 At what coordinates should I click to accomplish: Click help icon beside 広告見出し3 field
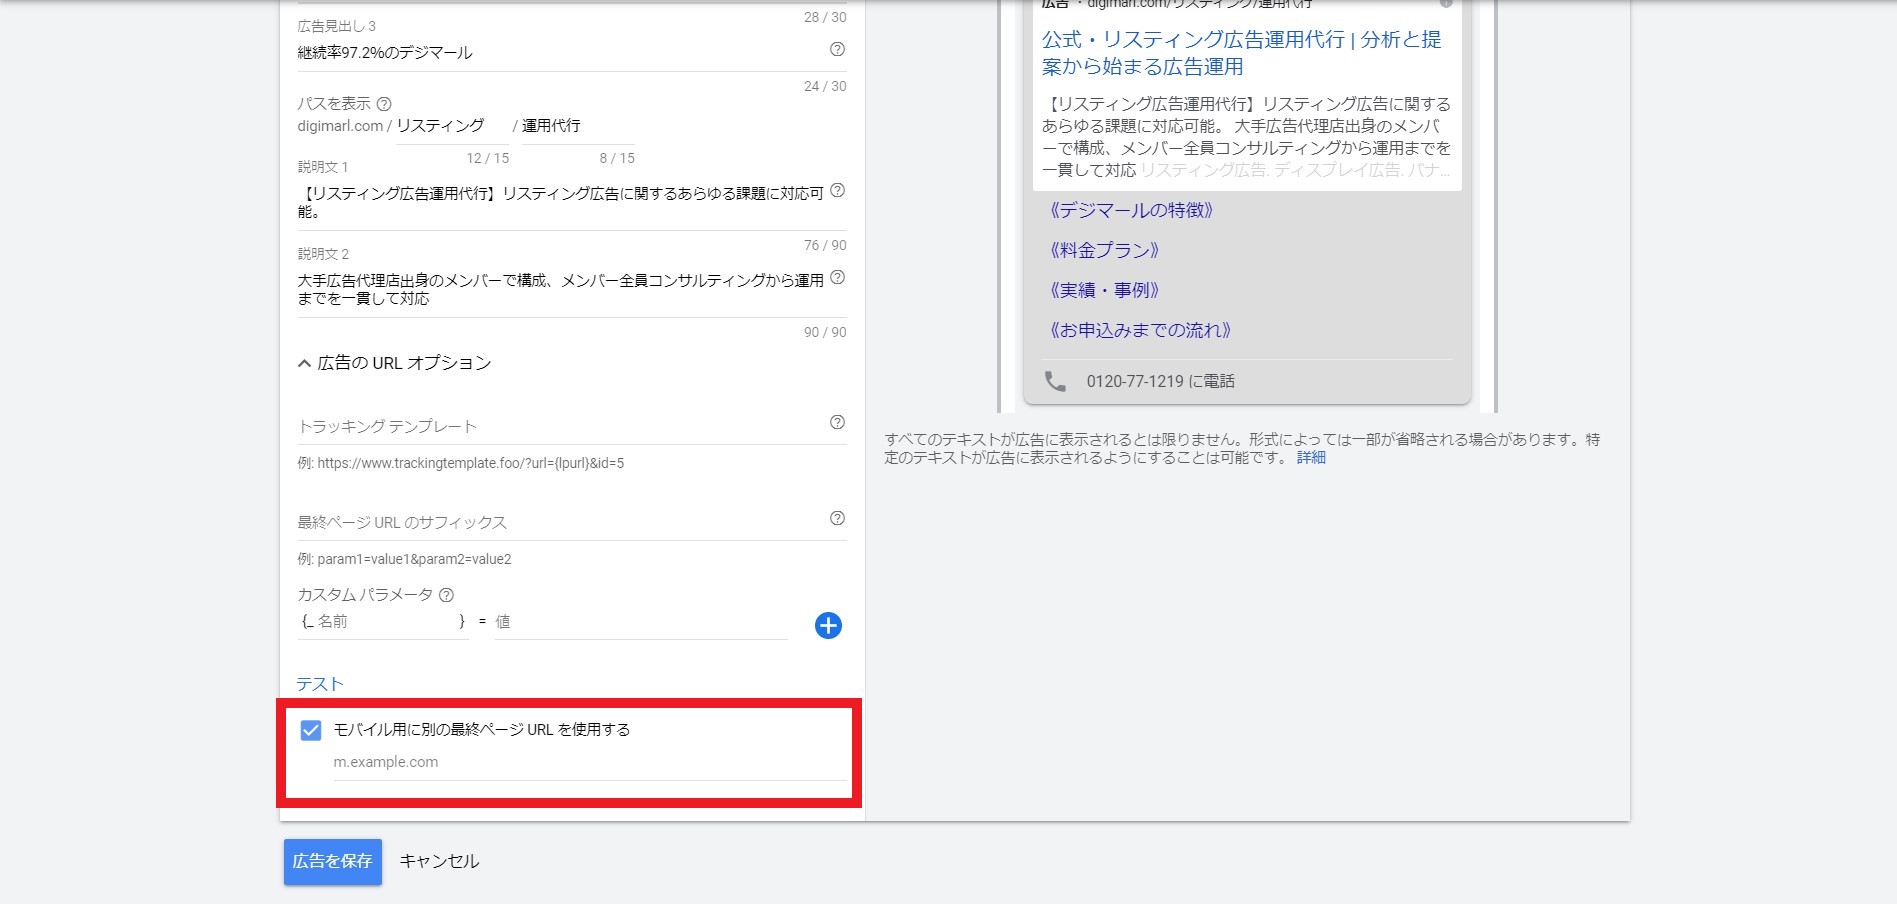(x=838, y=49)
